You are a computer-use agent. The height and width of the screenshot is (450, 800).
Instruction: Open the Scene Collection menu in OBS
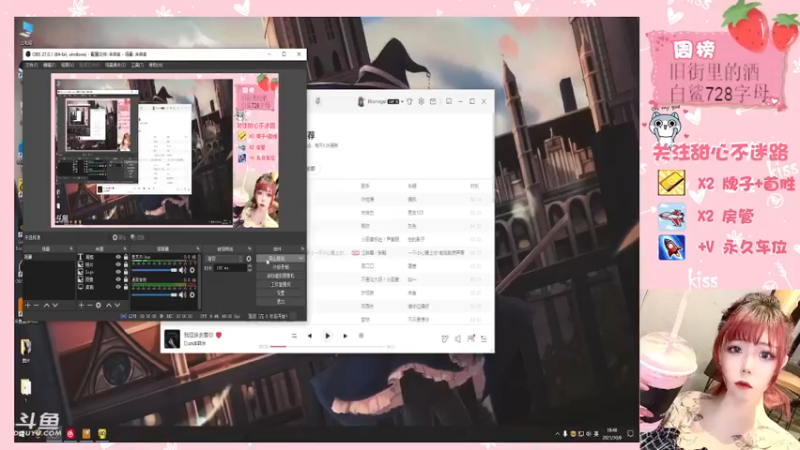[115, 65]
